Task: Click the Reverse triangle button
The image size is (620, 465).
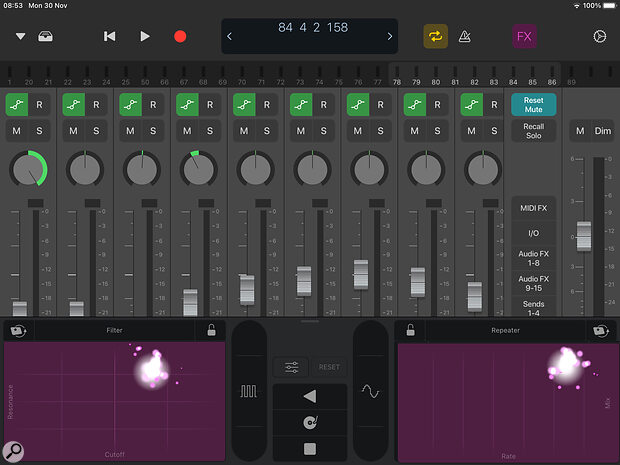Action: (x=310, y=396)
